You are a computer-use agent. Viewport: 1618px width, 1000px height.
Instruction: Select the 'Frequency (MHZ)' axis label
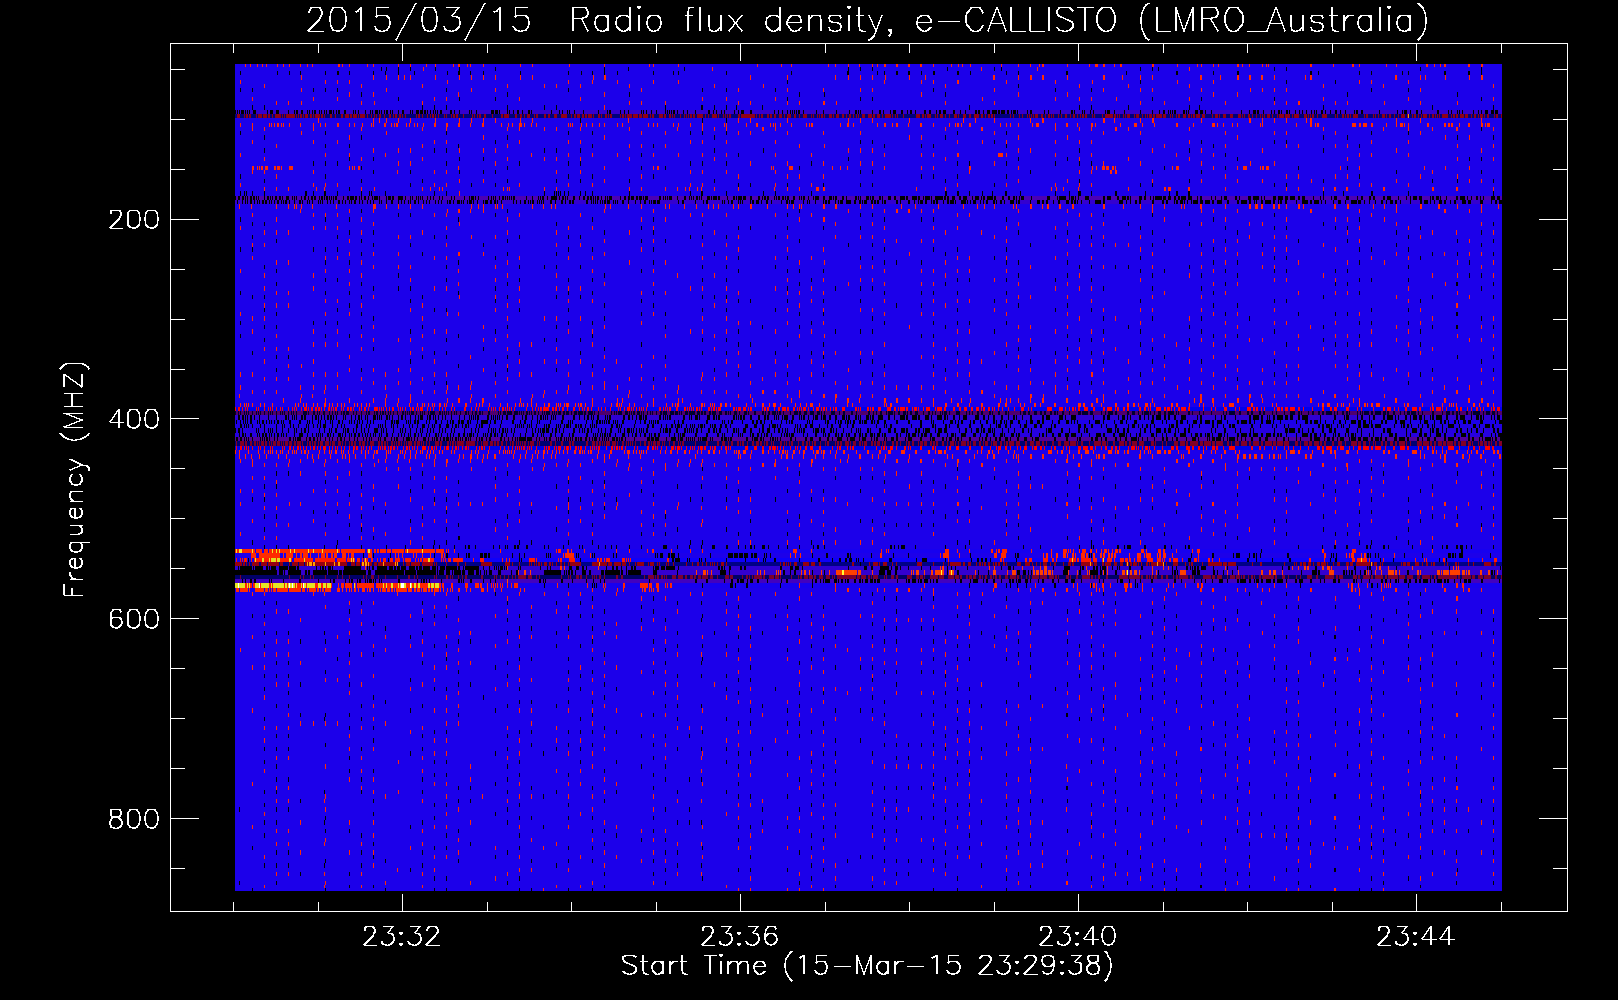pos(75,480)
